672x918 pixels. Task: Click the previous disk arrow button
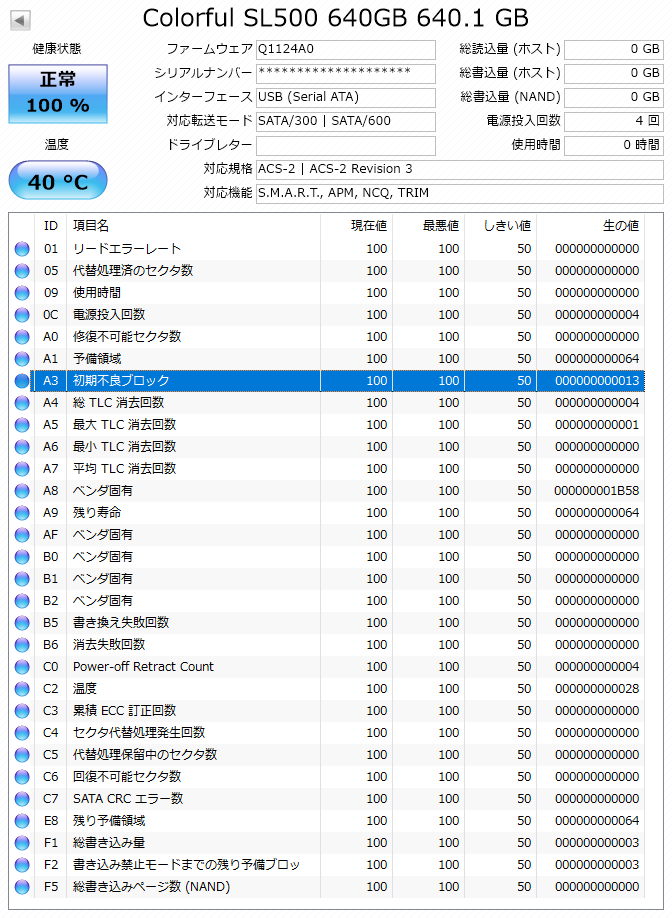20,20
